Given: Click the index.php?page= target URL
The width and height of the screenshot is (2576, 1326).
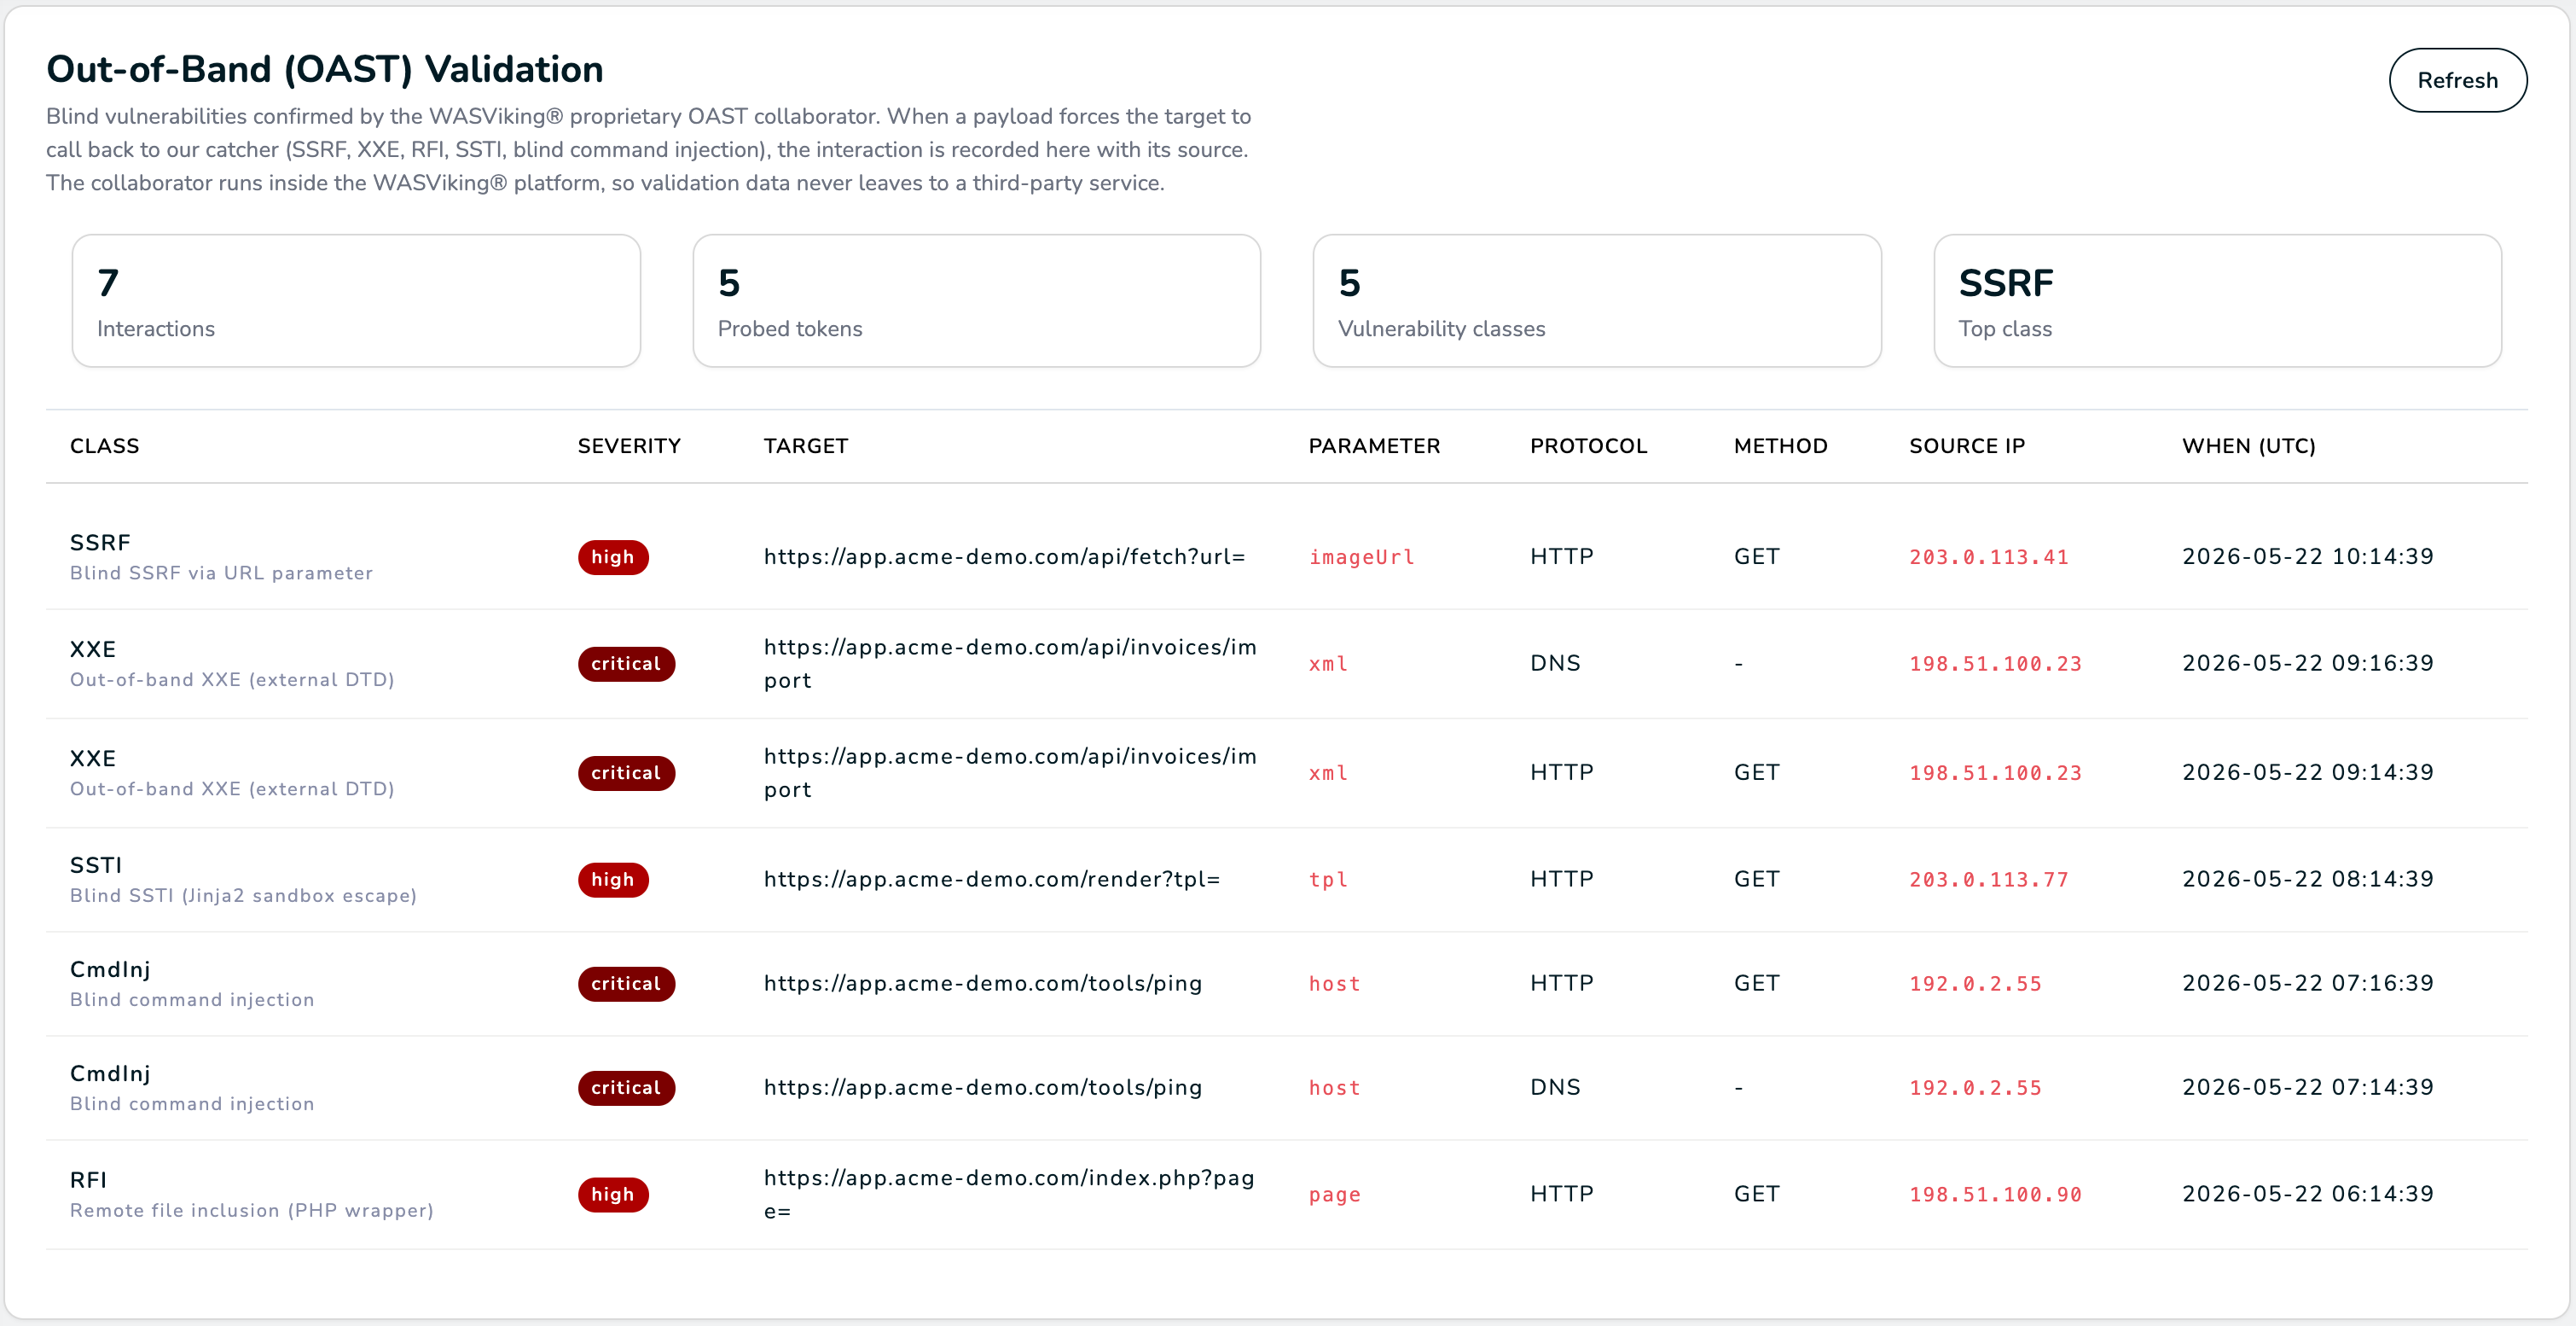Looking at the screenshot, I should [x=1009, y=1195].
